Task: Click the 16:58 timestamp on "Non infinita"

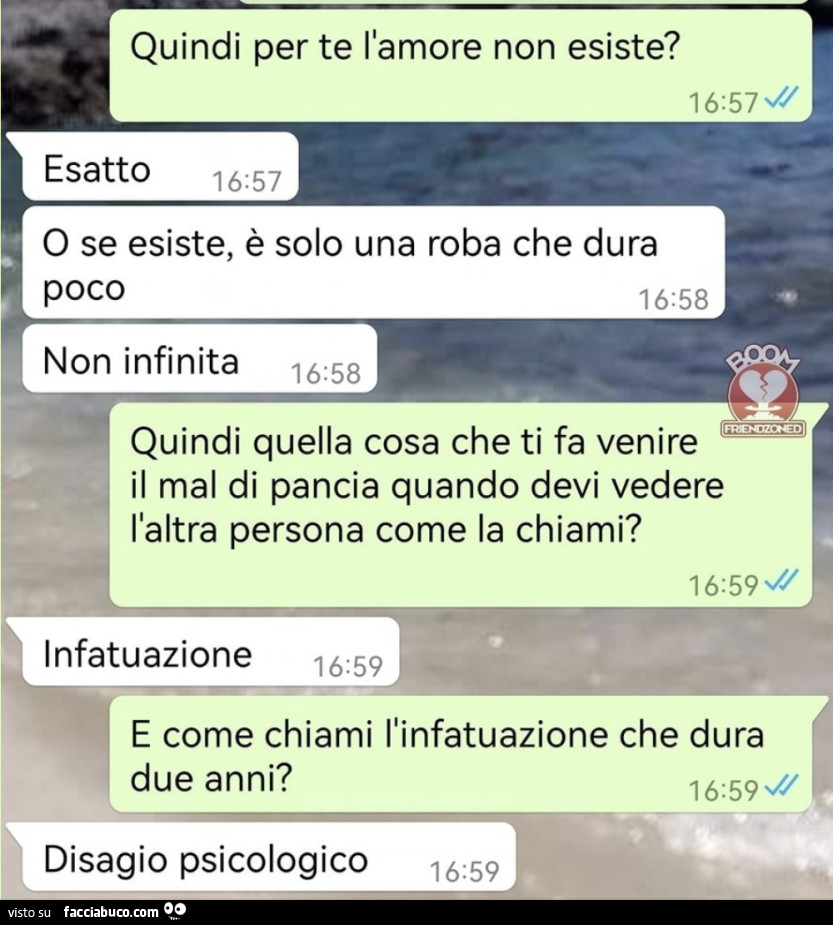Action: tap(326, 373)
